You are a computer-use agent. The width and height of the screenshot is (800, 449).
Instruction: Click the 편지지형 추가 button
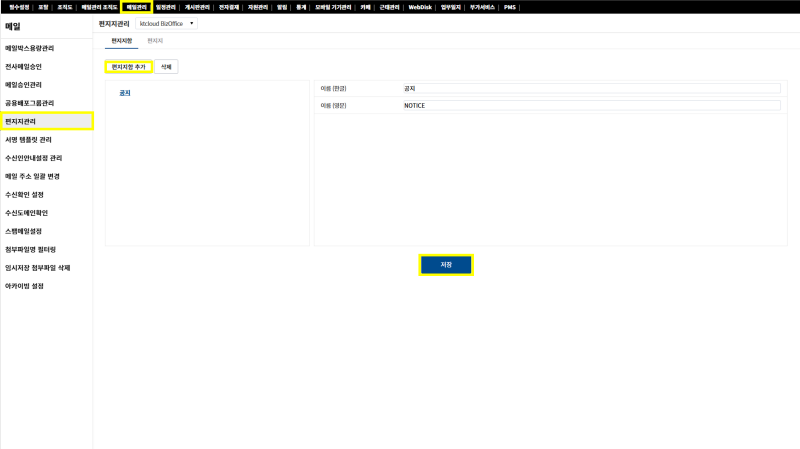click(128, 67)
